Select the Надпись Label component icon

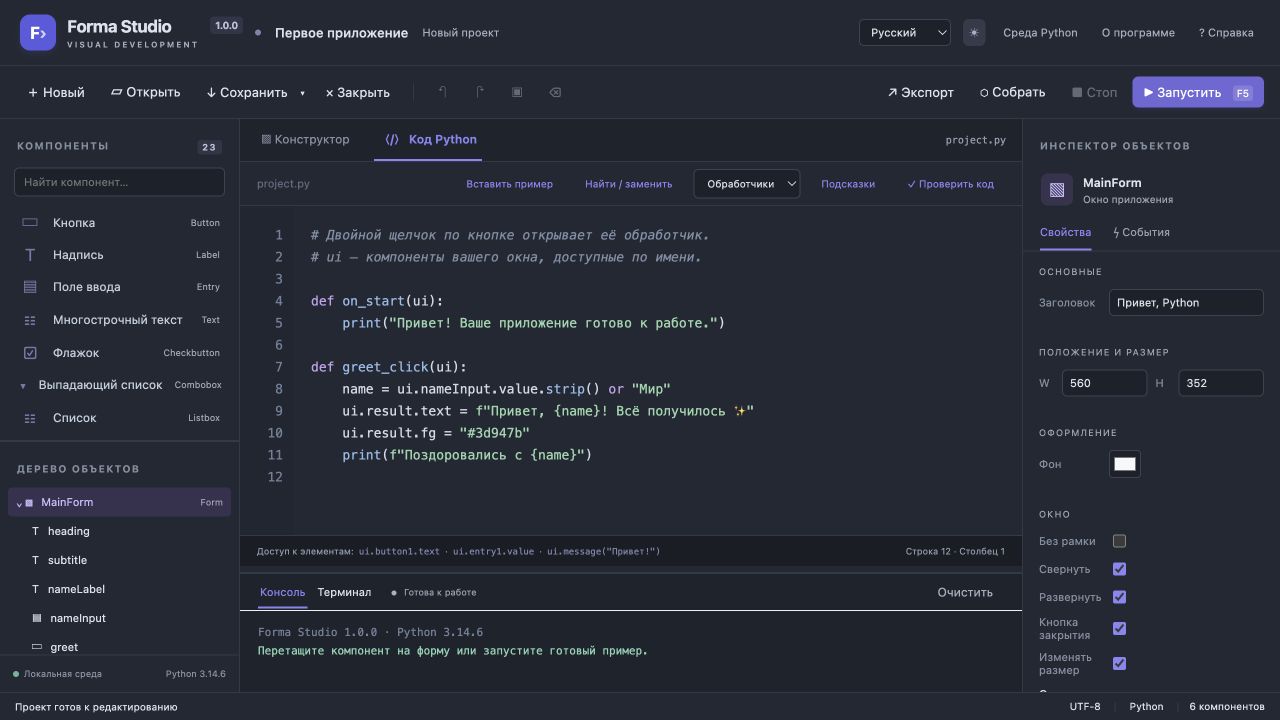(30, 255)
